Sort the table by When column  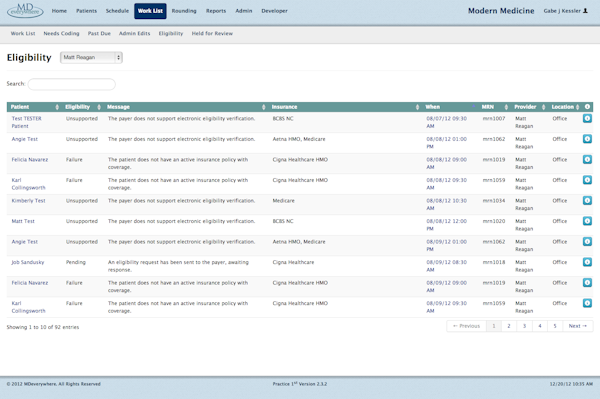click(450, 107)
